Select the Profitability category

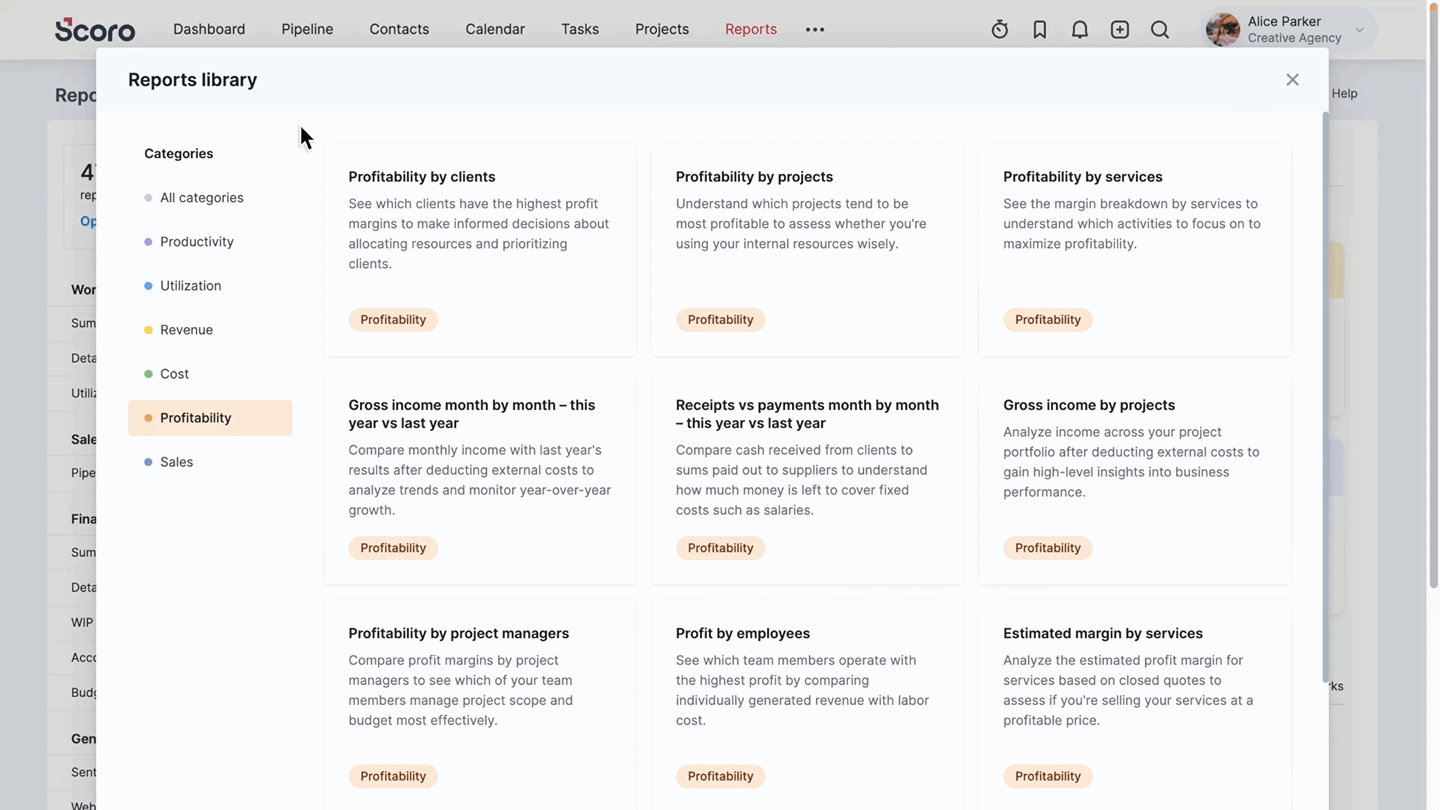(x=210, y=418)
